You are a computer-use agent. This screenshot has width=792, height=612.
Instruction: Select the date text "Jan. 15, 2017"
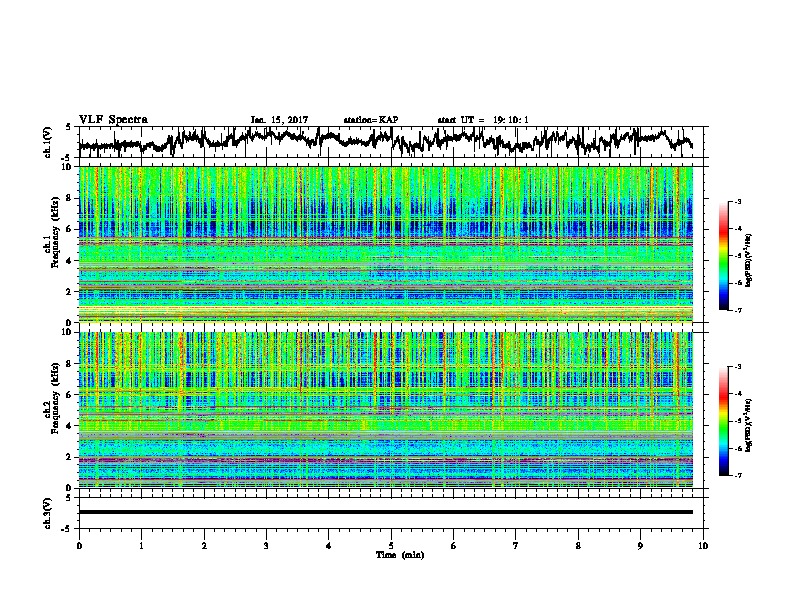279,120
